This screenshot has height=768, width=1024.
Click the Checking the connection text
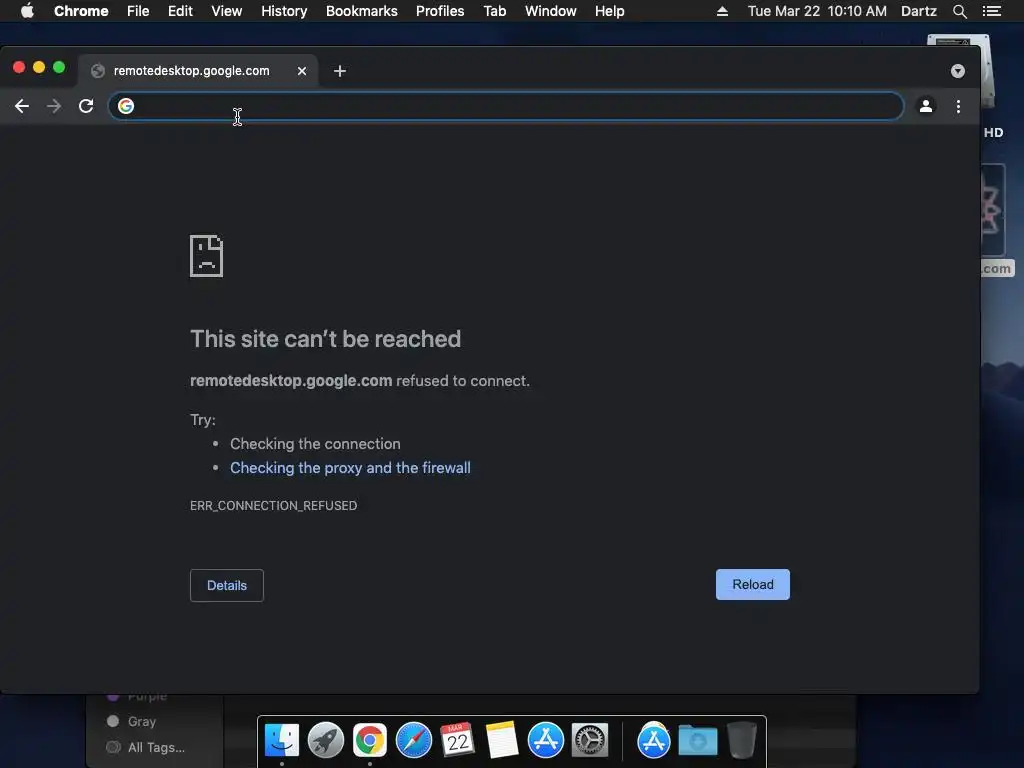(x=315, y=444)
